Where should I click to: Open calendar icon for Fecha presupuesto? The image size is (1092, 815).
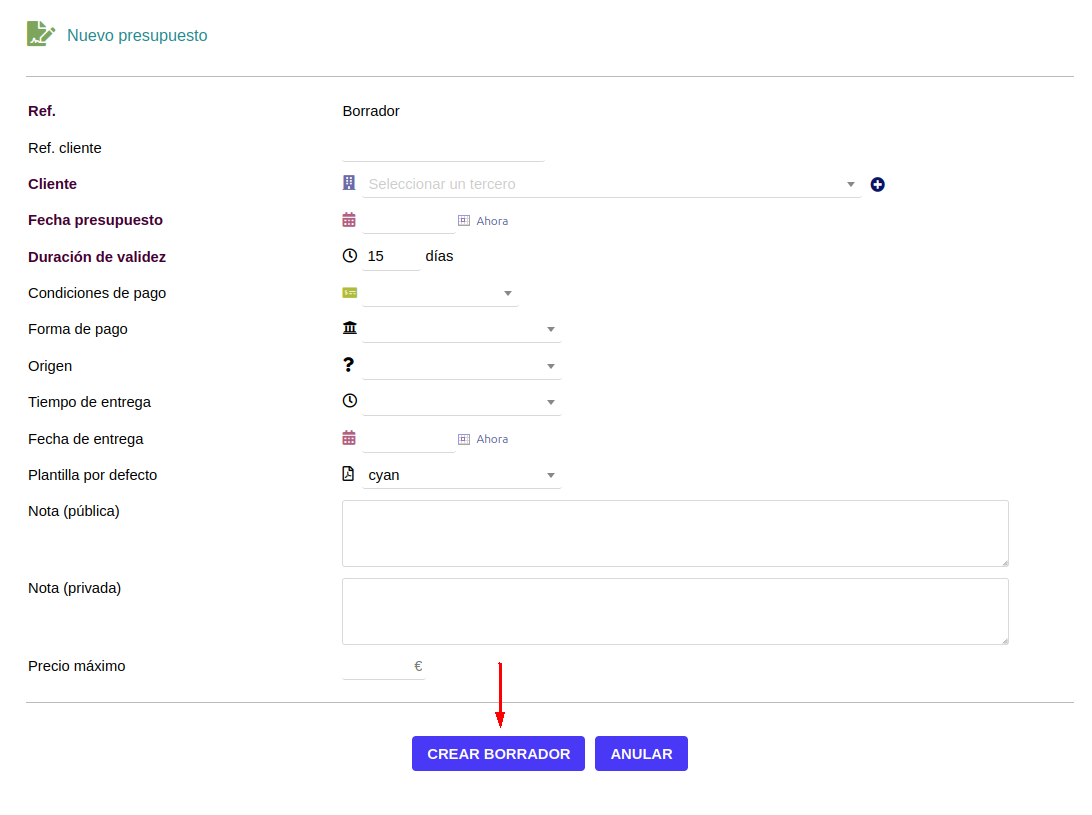click(x=349, y=220)
